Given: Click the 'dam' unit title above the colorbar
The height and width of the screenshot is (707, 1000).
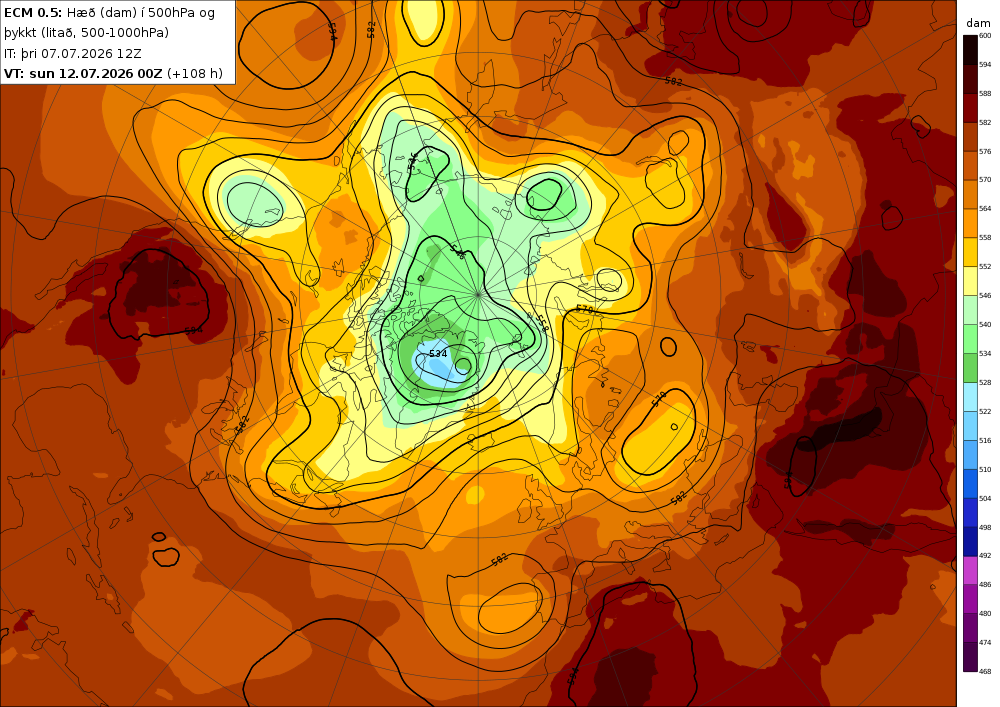Looking at the screenshot, I should click(x=978, y=23).
